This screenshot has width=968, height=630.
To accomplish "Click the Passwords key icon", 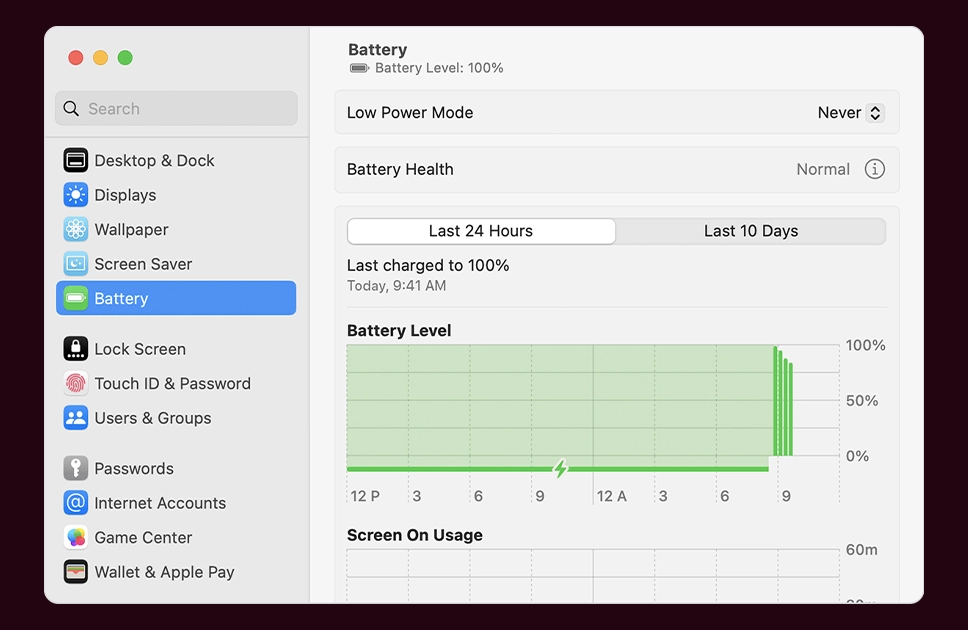I will coord(75,469).
